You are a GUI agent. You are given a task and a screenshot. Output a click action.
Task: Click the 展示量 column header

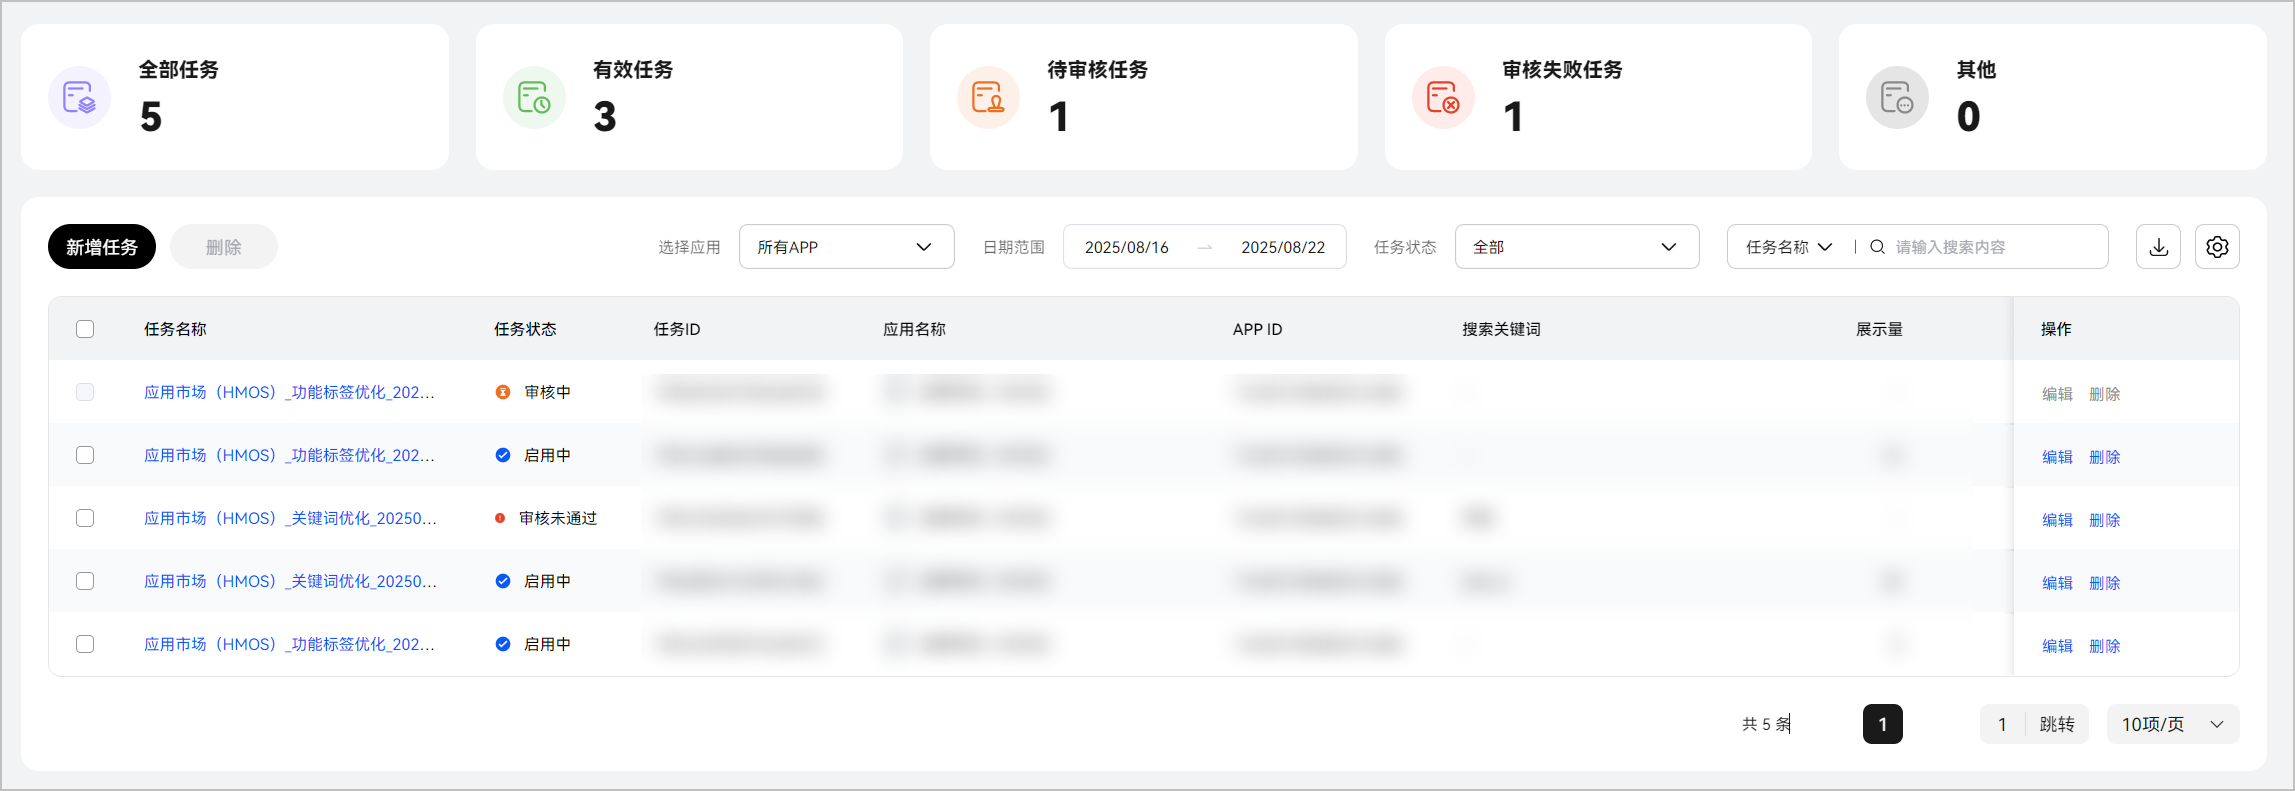tap(1879, 329)
